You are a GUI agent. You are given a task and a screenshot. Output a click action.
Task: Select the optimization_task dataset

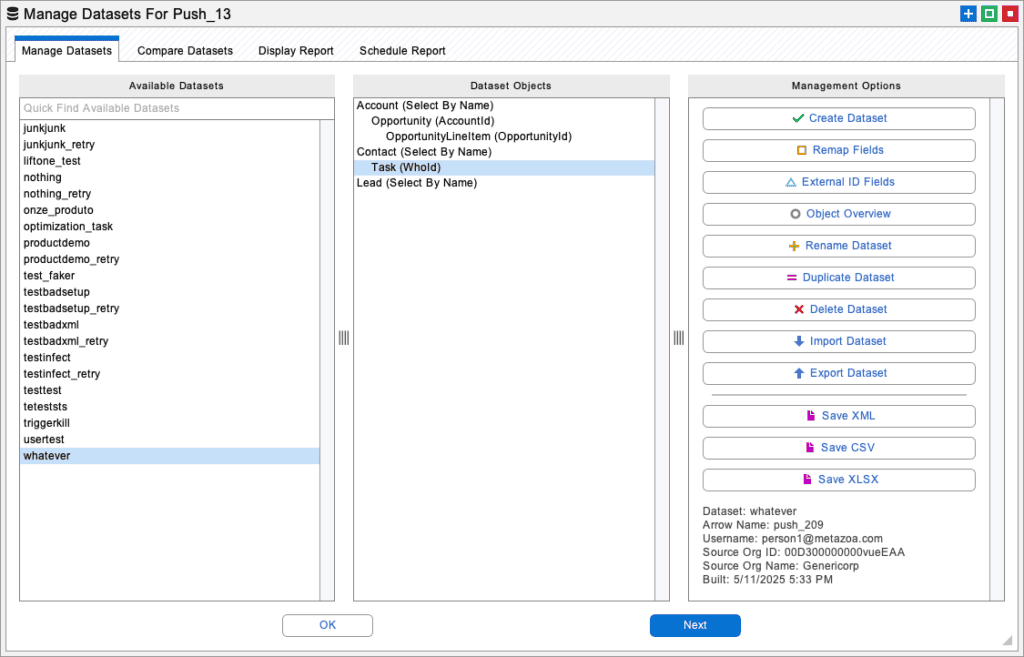point(170,227)
